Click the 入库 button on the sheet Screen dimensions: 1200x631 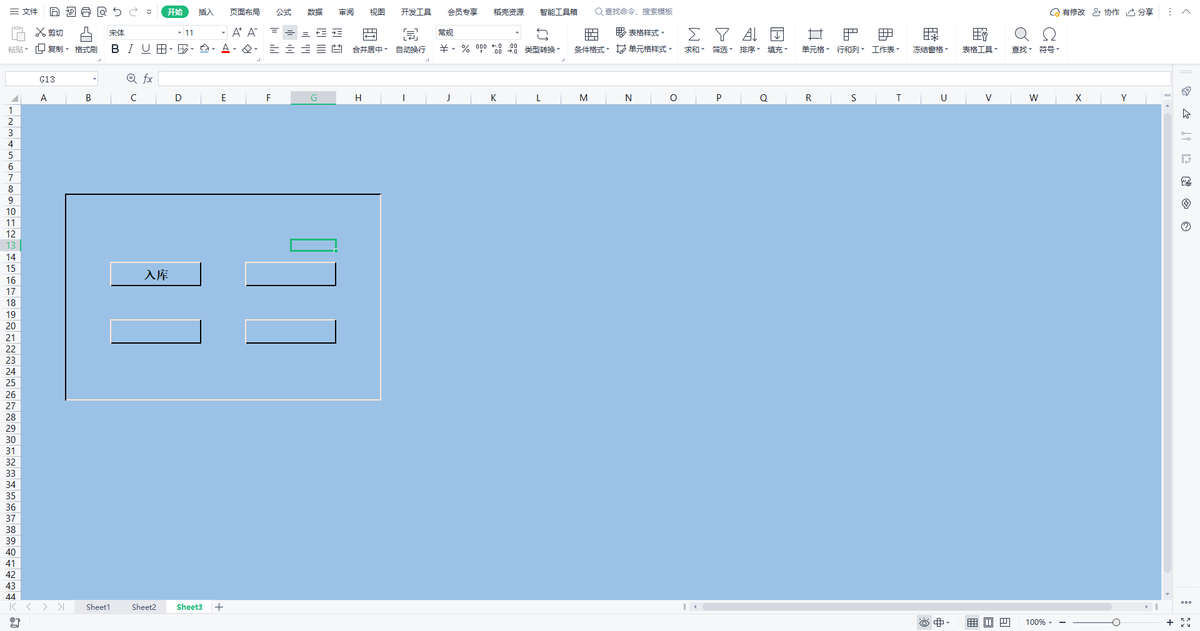coord(156,274)
